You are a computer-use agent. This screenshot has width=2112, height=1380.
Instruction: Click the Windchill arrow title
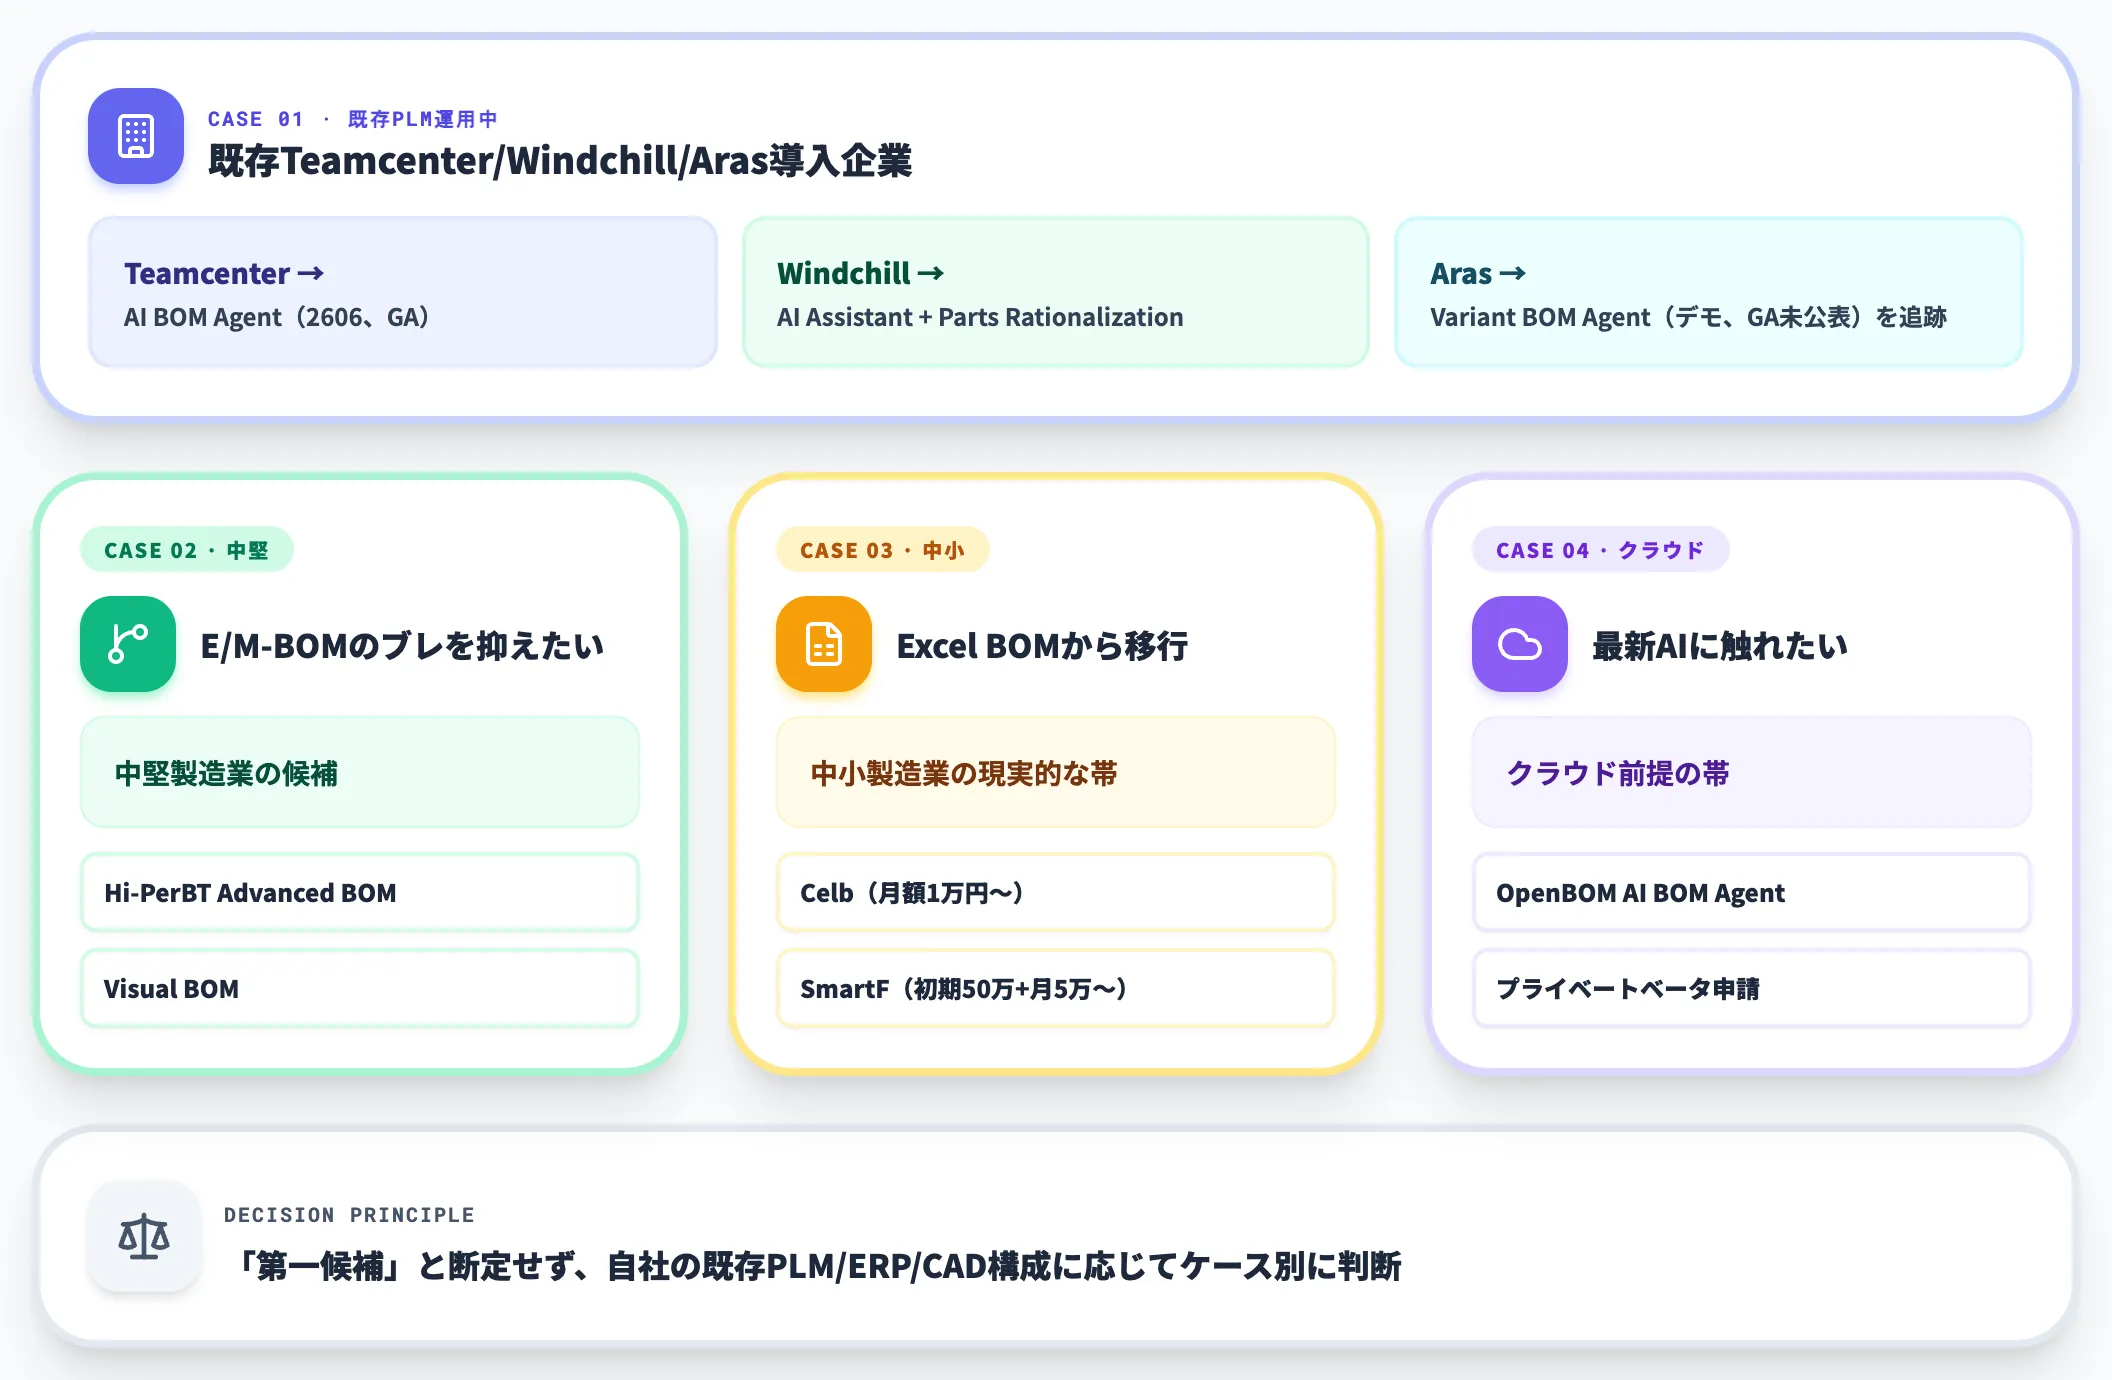(861, 273)
